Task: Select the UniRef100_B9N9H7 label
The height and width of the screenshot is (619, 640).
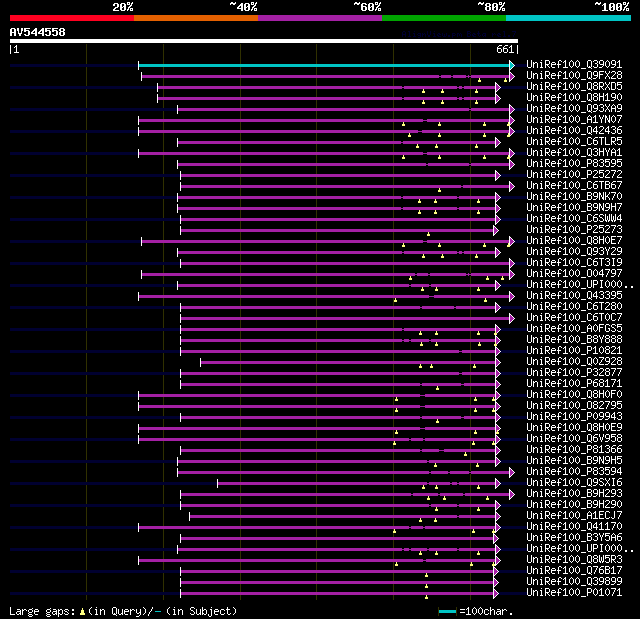Action: [574, 208]
